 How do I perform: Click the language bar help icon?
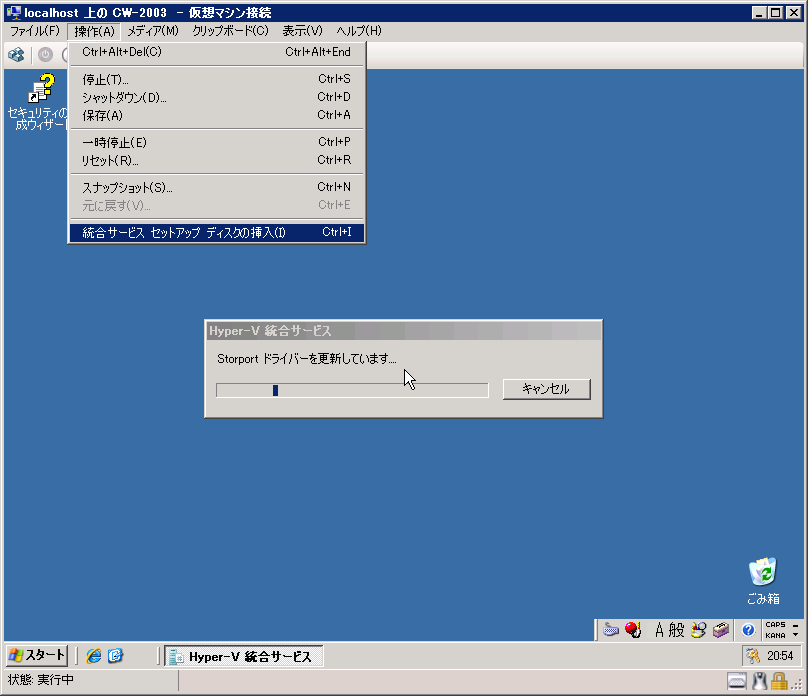(748, 630)
